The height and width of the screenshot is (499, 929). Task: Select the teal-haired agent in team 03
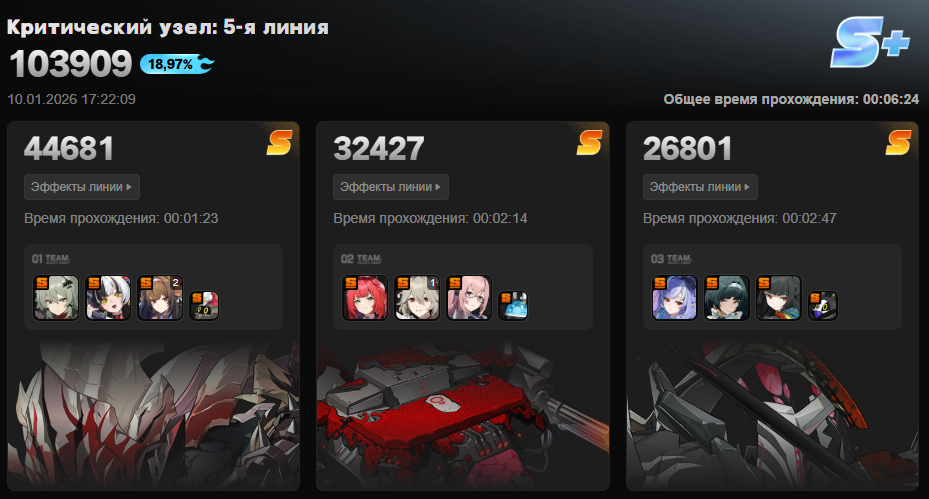(727, 298)
